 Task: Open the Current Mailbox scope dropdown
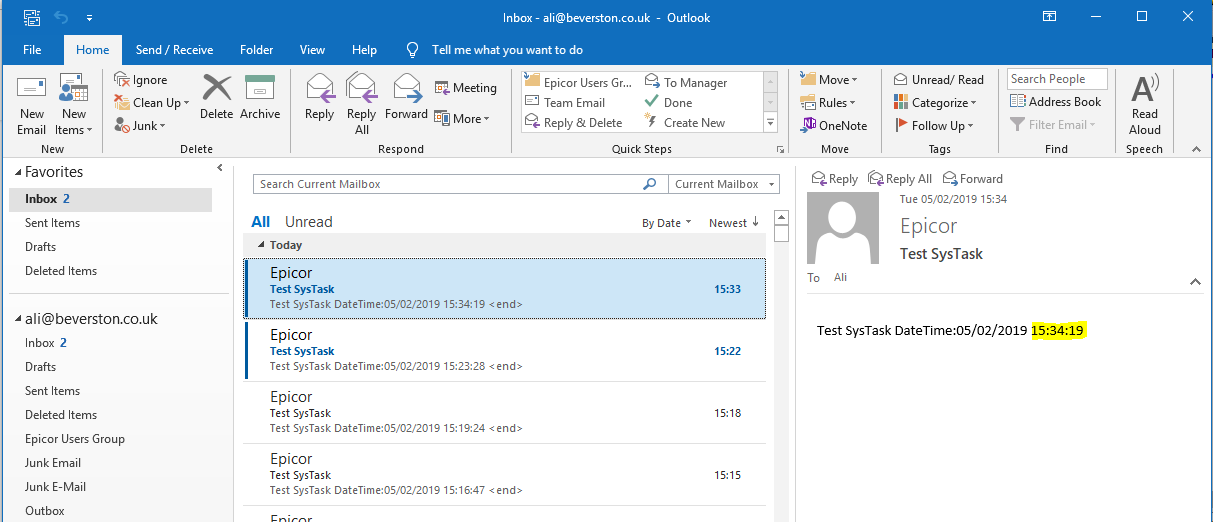pos(724,184)
